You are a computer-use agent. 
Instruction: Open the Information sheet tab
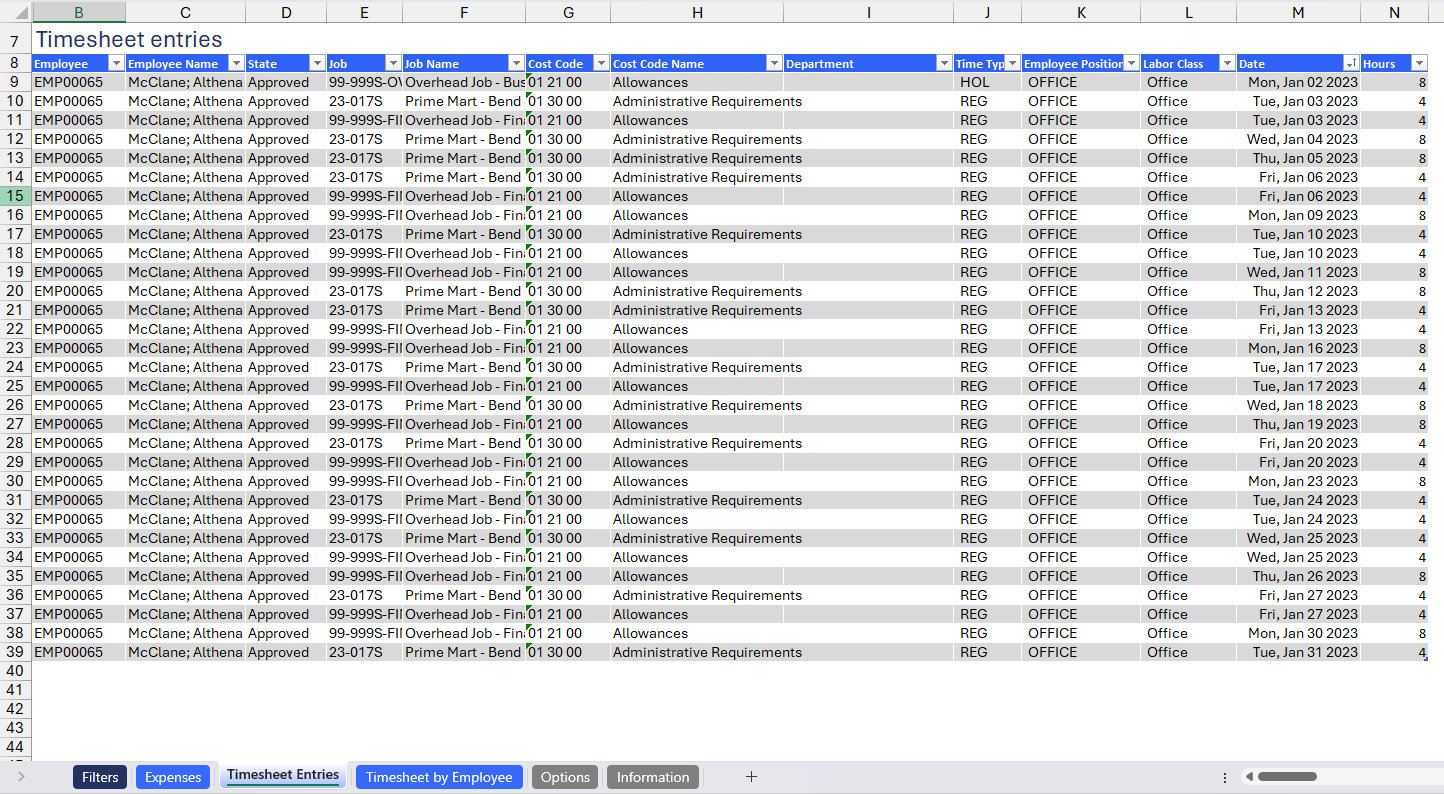click(652, 777)
